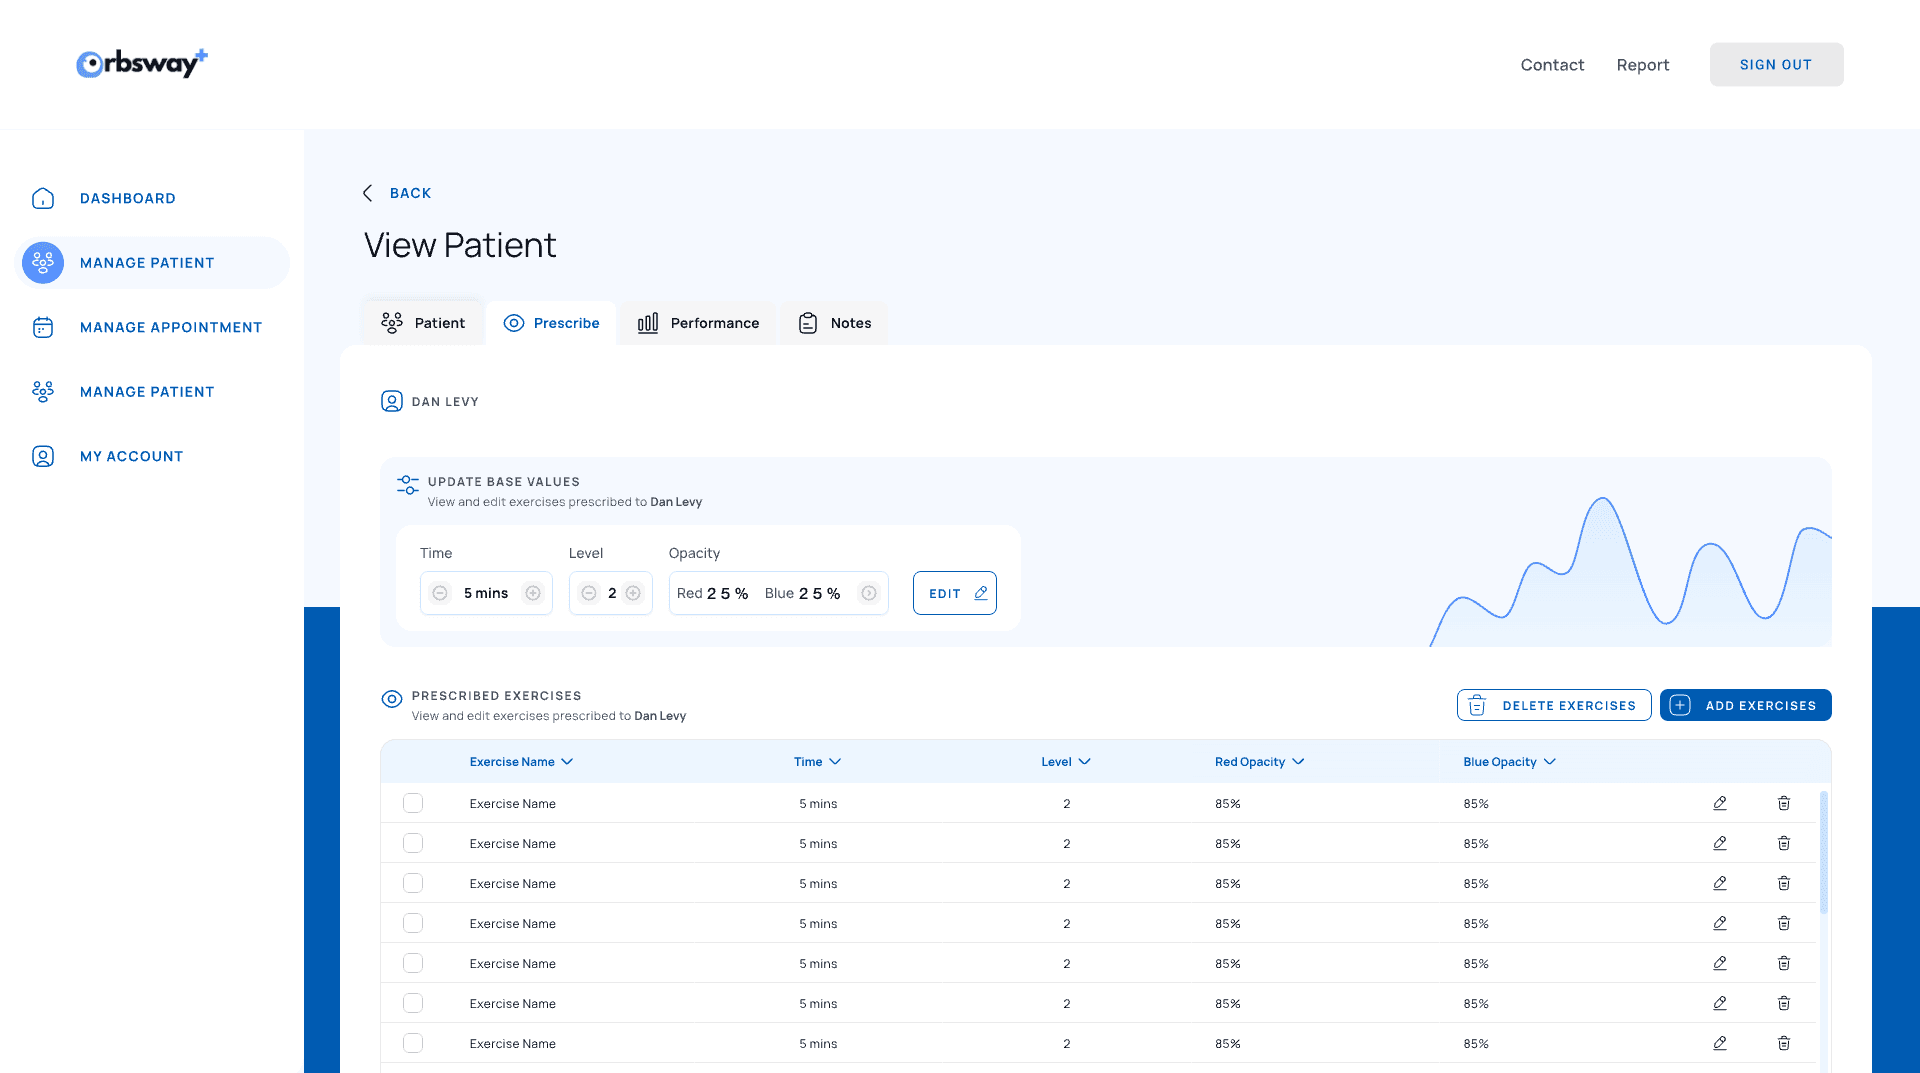Sort by the Red Opacity column
Viewport: 1920px width, 1073px height.
(x=1259, y=762)
